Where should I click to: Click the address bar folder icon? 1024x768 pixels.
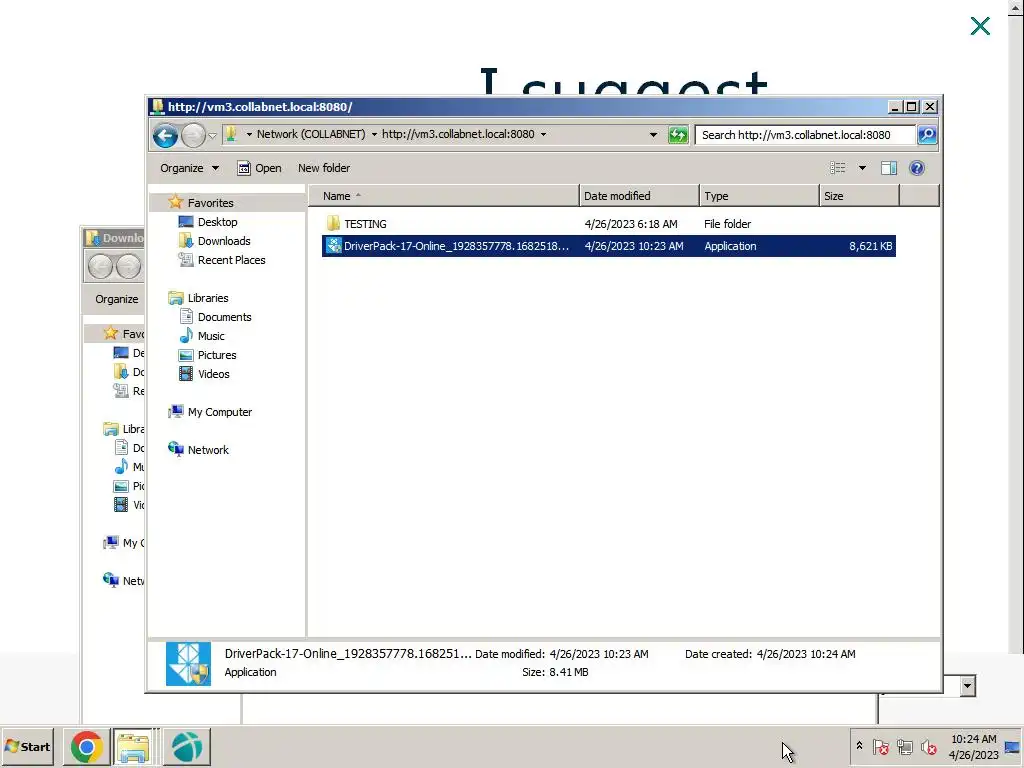click(x=231, y=134)
